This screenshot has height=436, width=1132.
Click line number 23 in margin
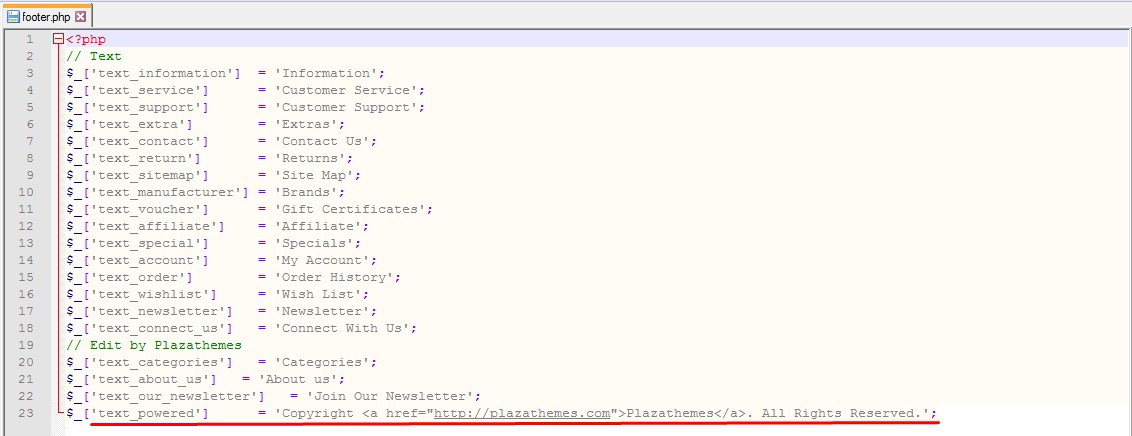[x=25, y=414]
